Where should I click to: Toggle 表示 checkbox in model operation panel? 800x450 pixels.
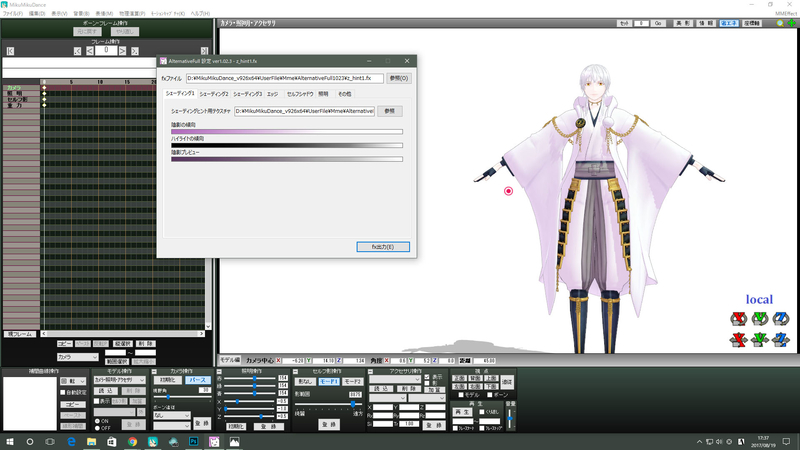[96, 401]
